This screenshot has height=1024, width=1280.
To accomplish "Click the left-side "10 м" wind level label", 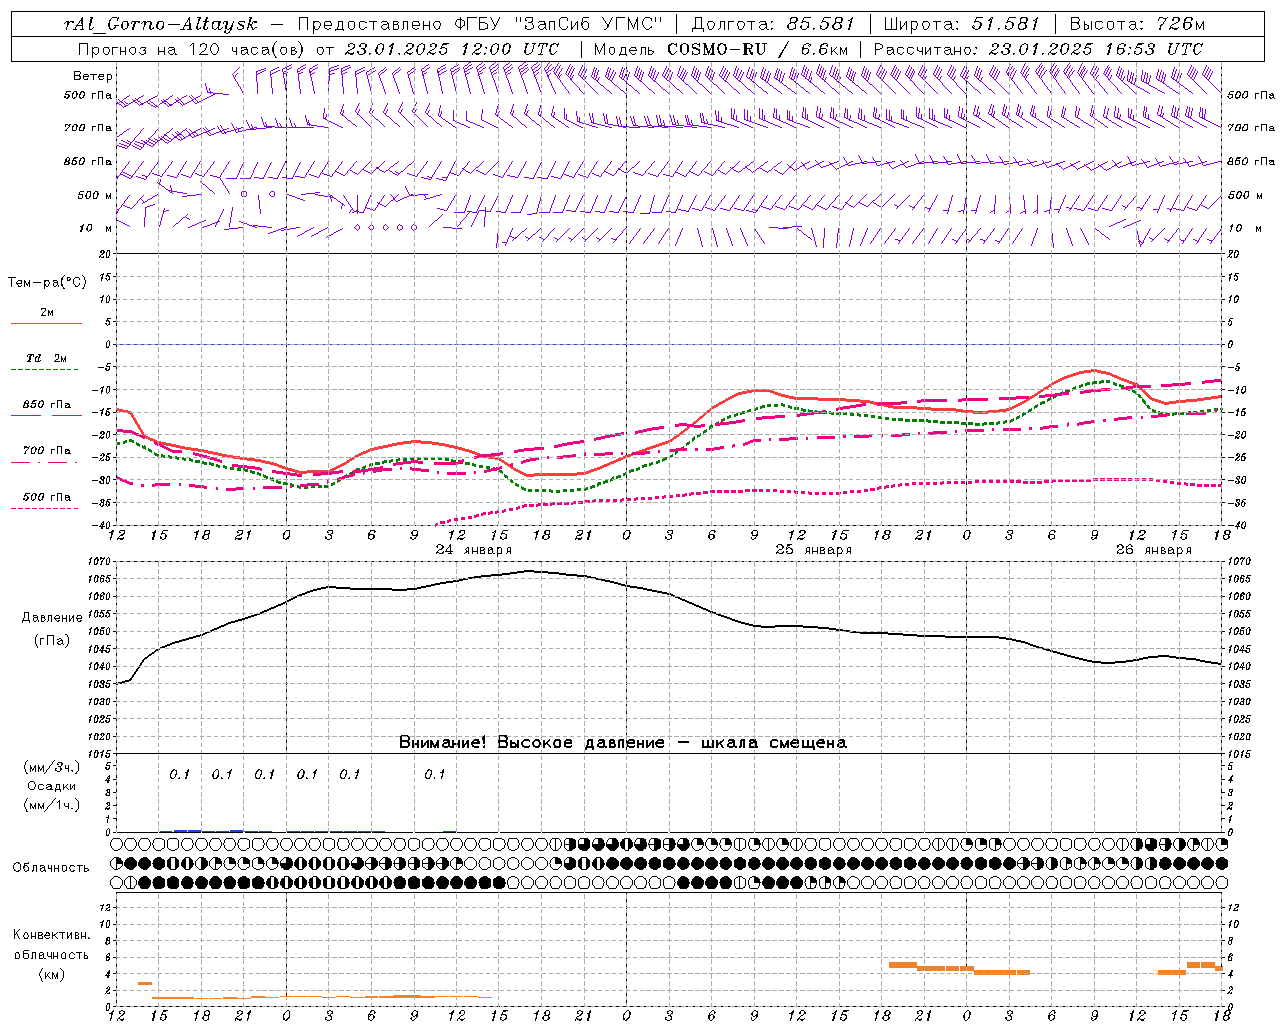I will [x=95, y=228].
